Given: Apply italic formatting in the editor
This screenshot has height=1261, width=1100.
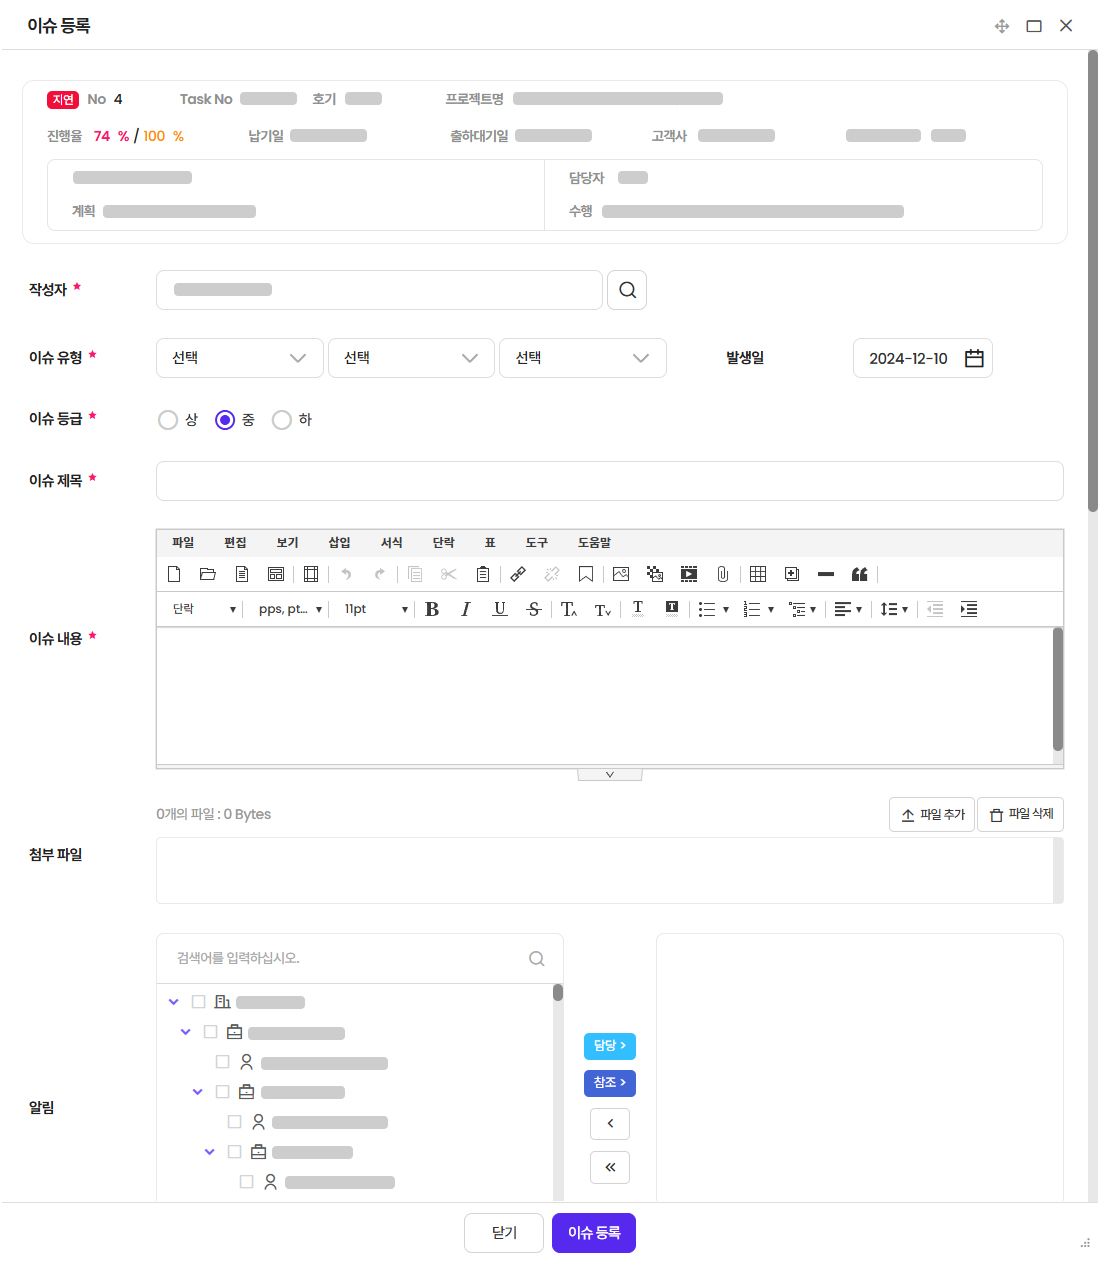Looking at the screenshot, I should 465,609.
